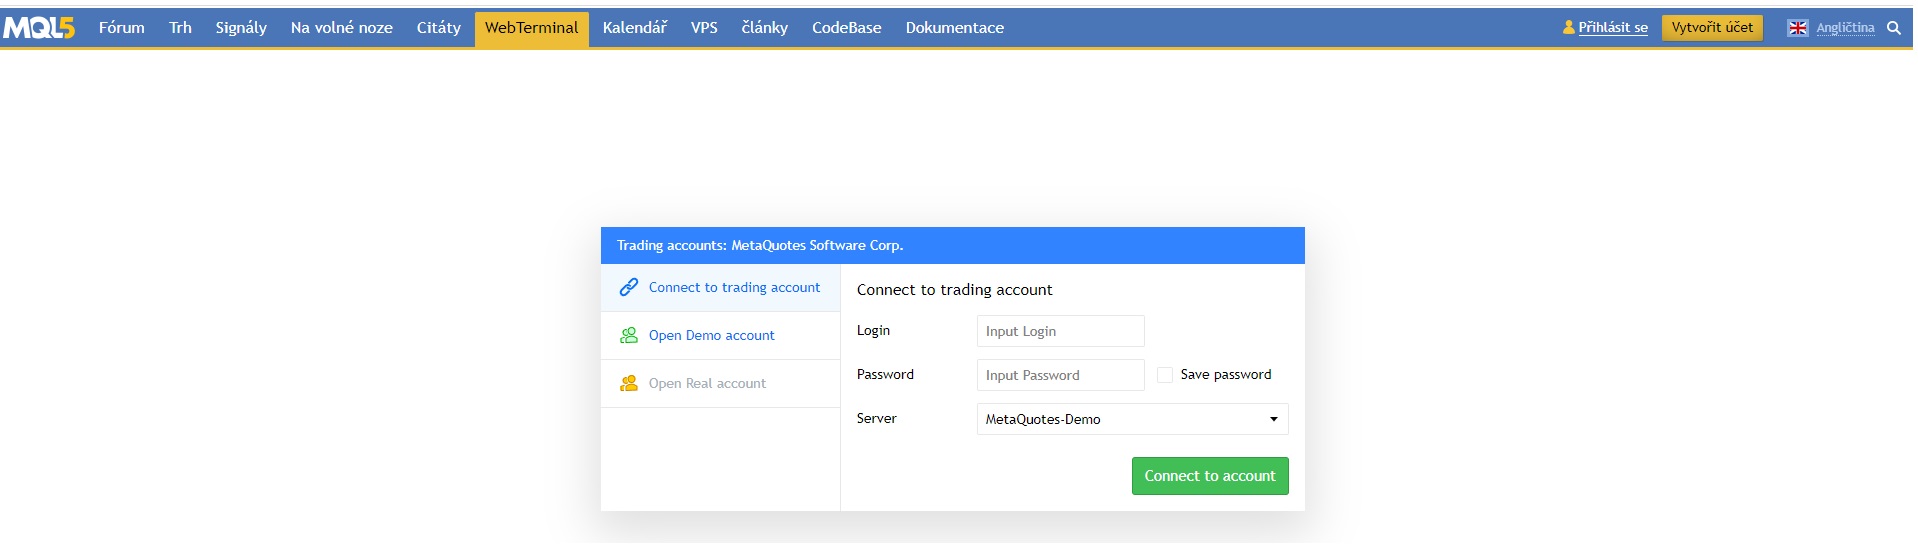Screen dimensions: 1918x544
Task: Open the CodeBase menu item
Action: [846, 28]
